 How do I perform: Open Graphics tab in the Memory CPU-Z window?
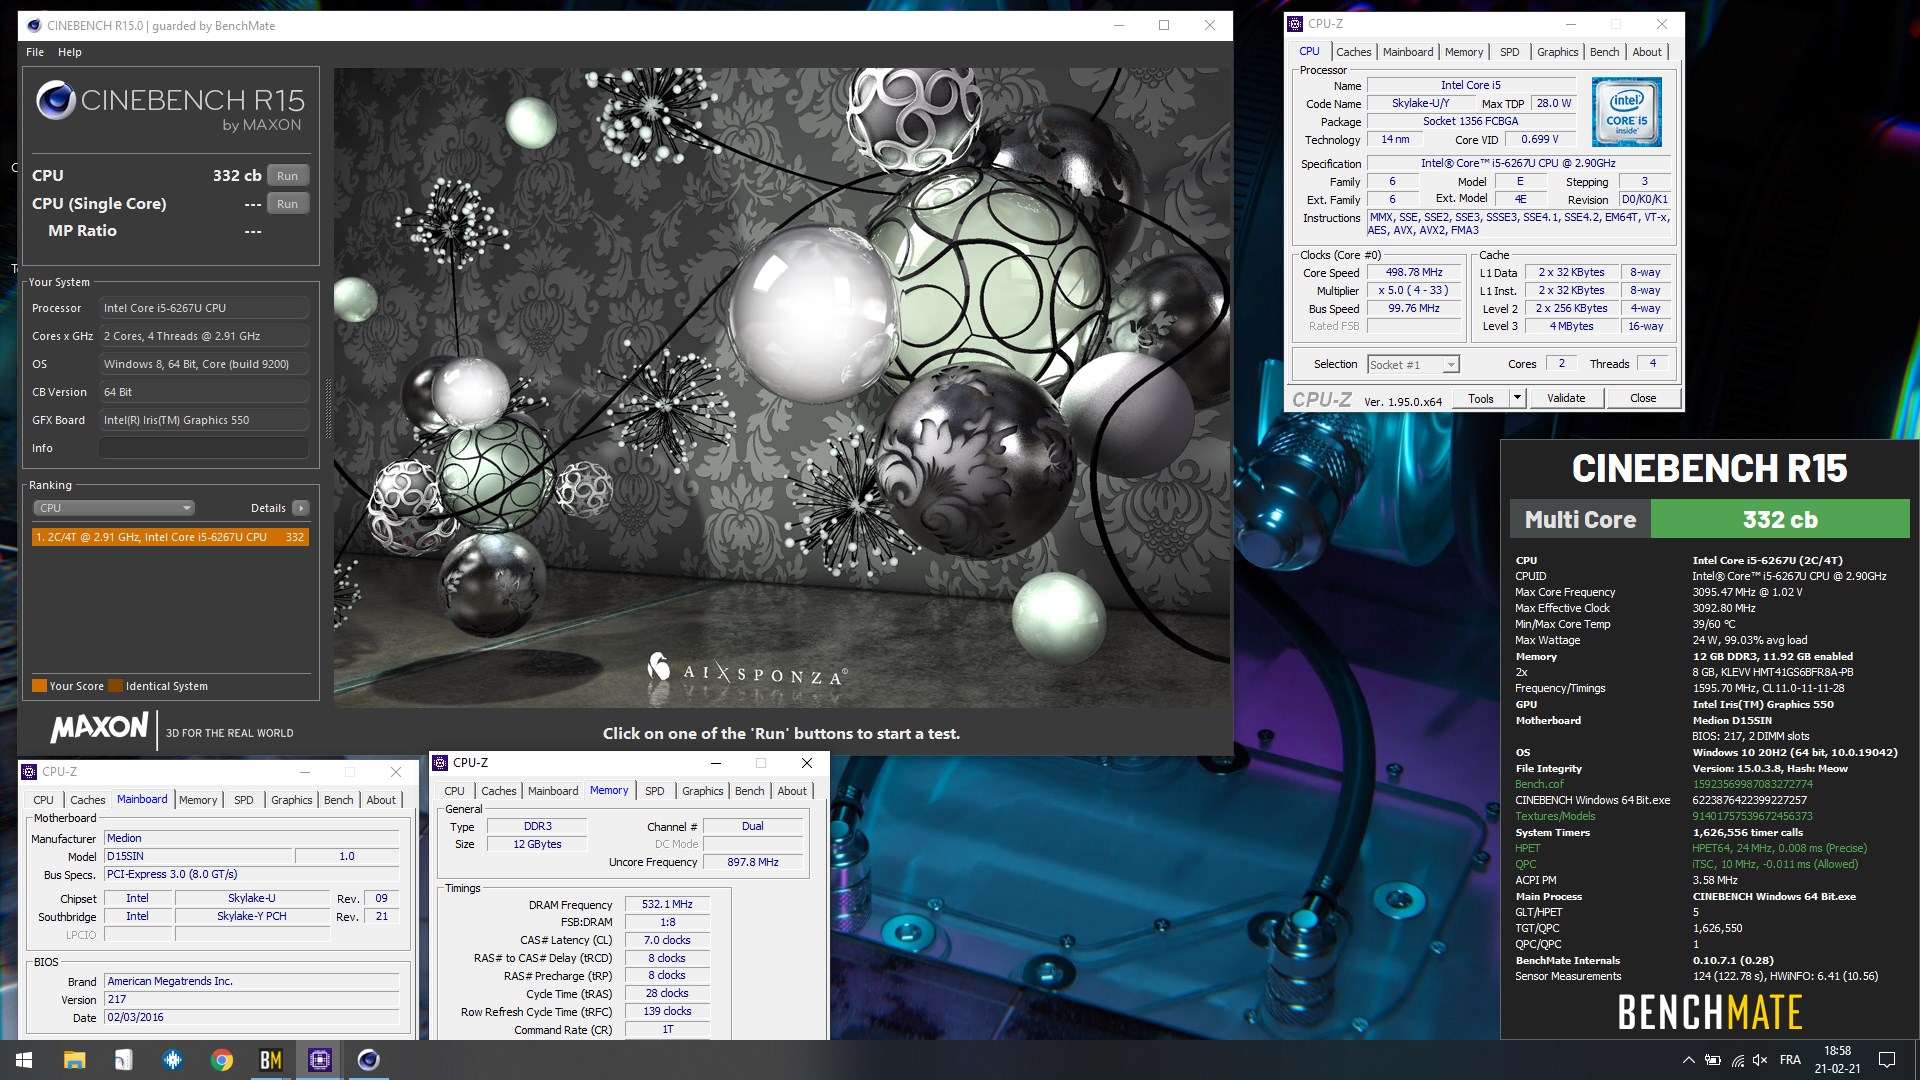click(703, 791)
